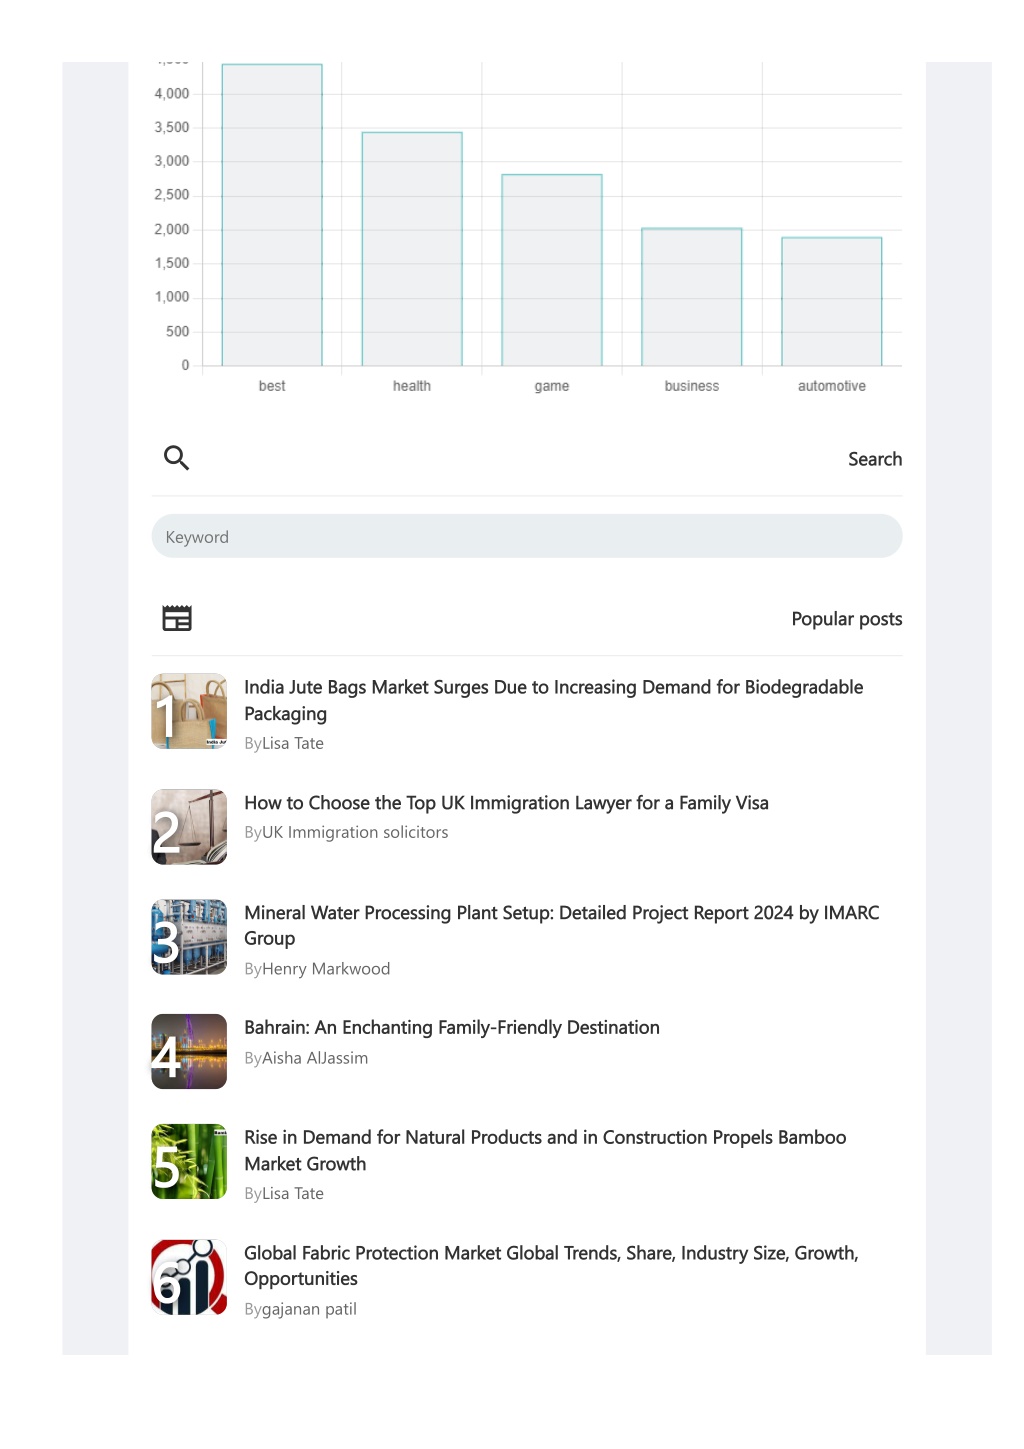Click the magnifying glass search icon
This screenshot has width=1024, height=1449.
[x=176, y=458]
